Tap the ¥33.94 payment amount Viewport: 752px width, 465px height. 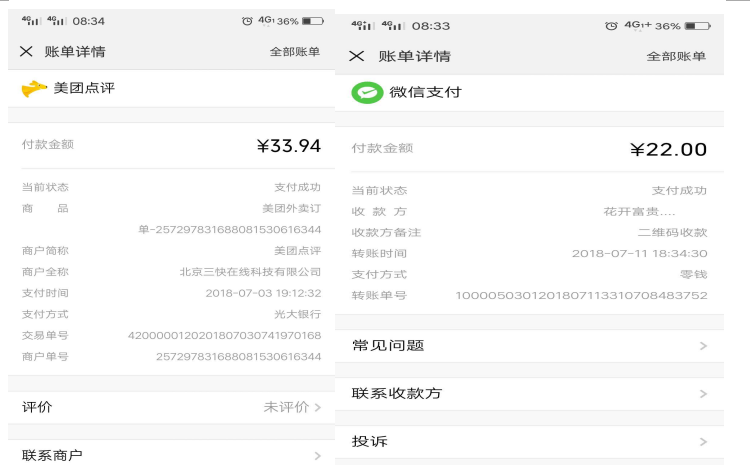coord(288,146)
